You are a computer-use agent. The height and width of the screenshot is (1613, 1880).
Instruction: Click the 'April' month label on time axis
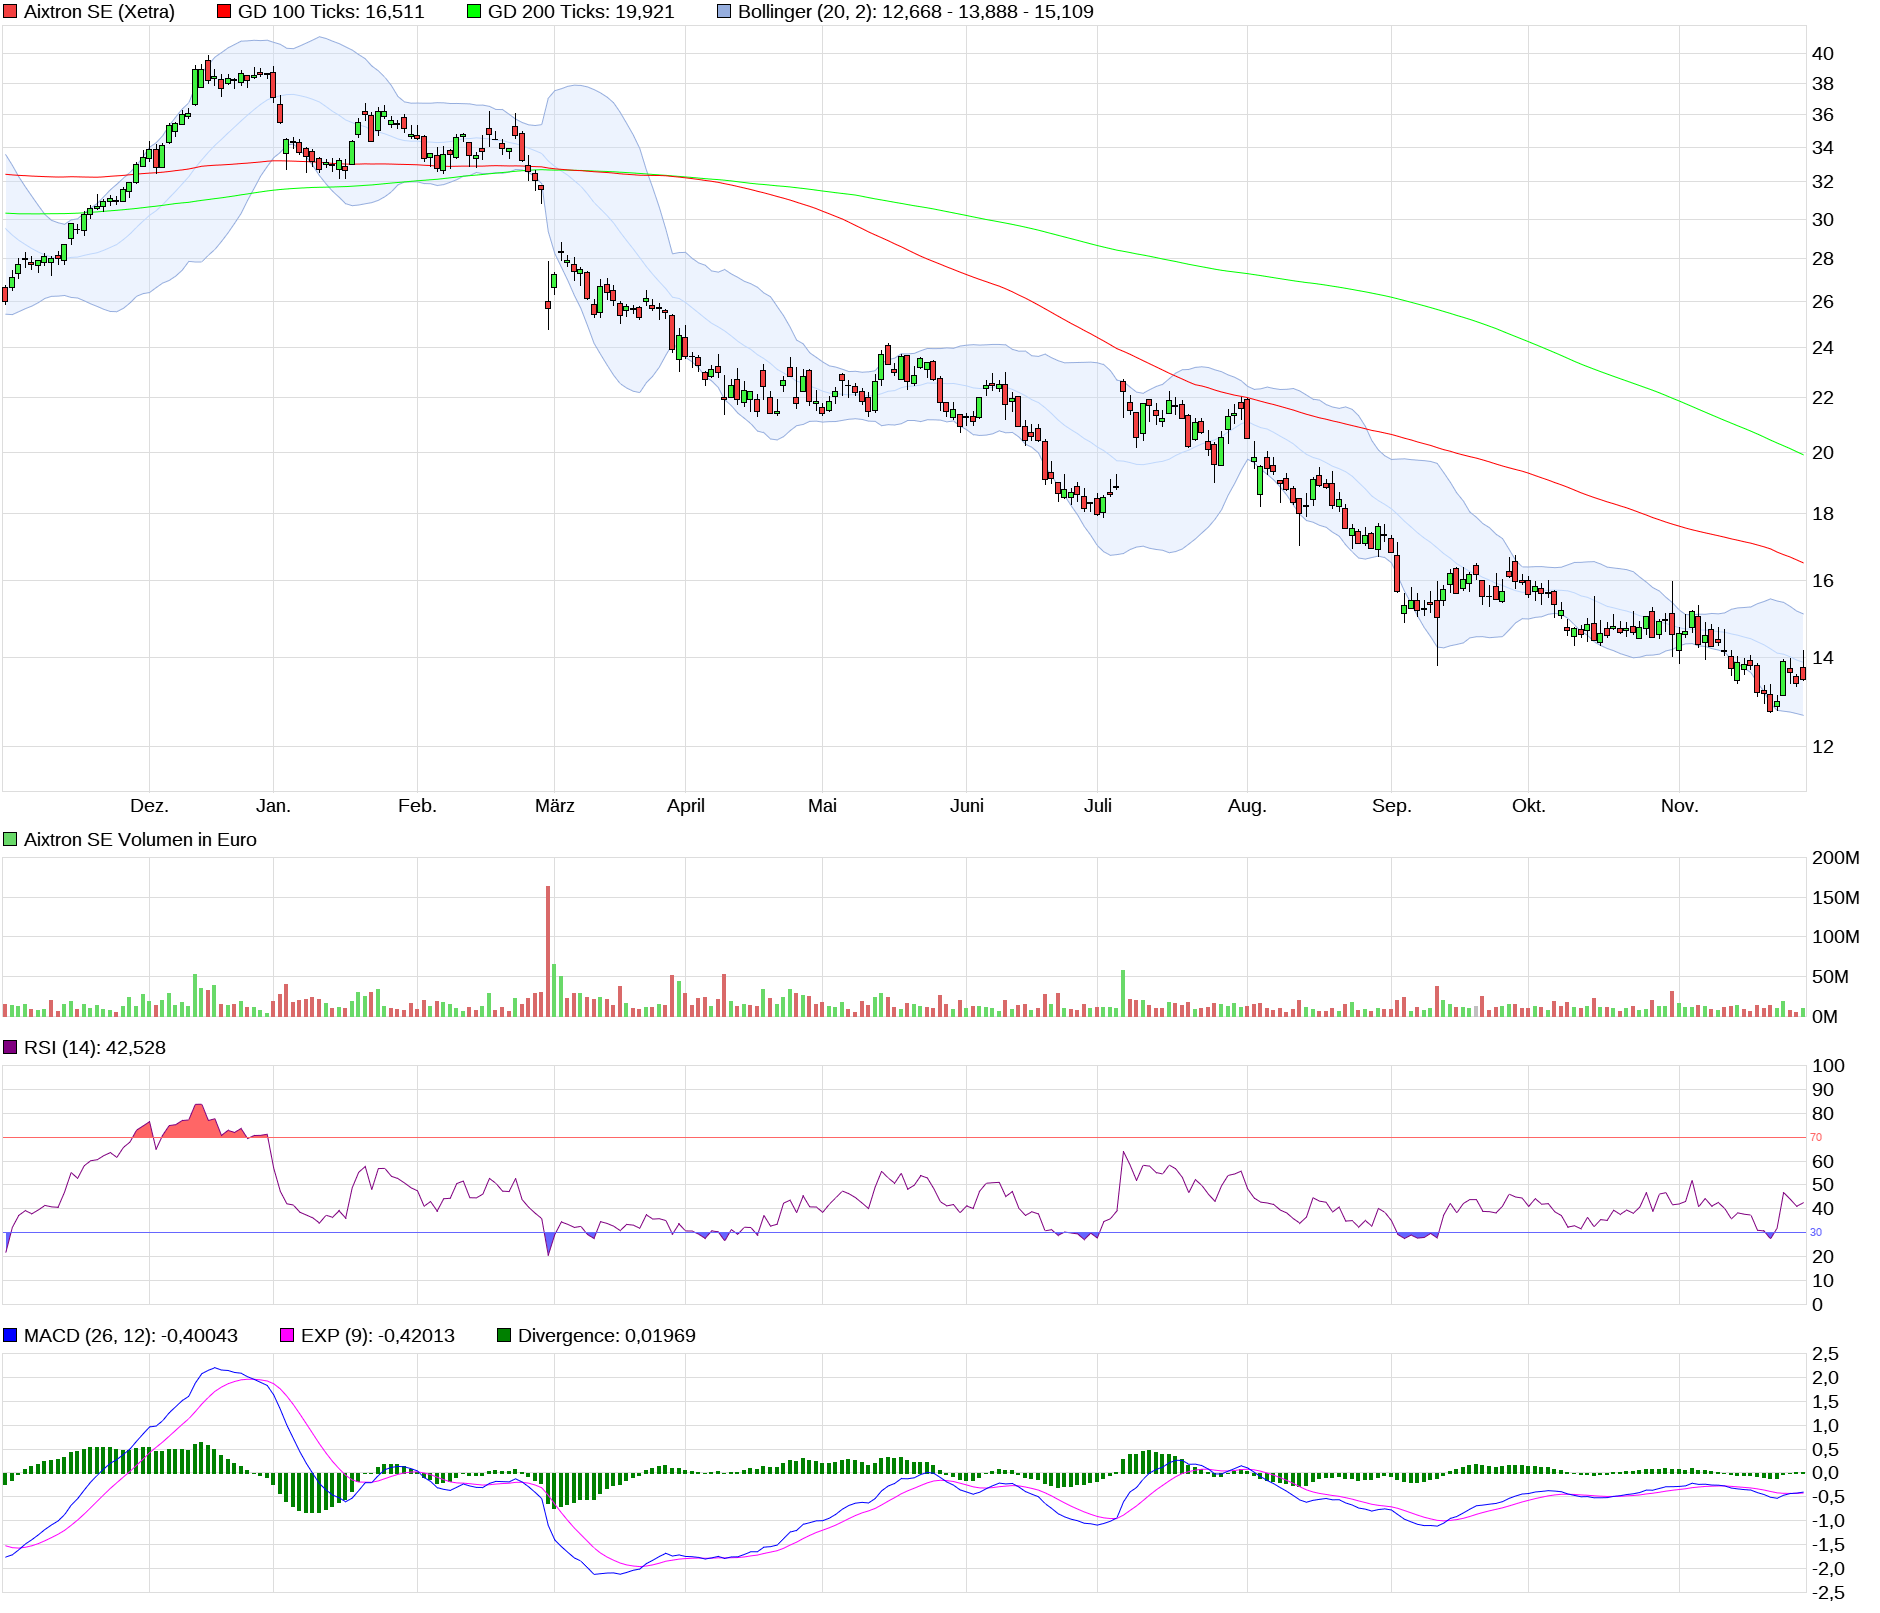(686, 806)
